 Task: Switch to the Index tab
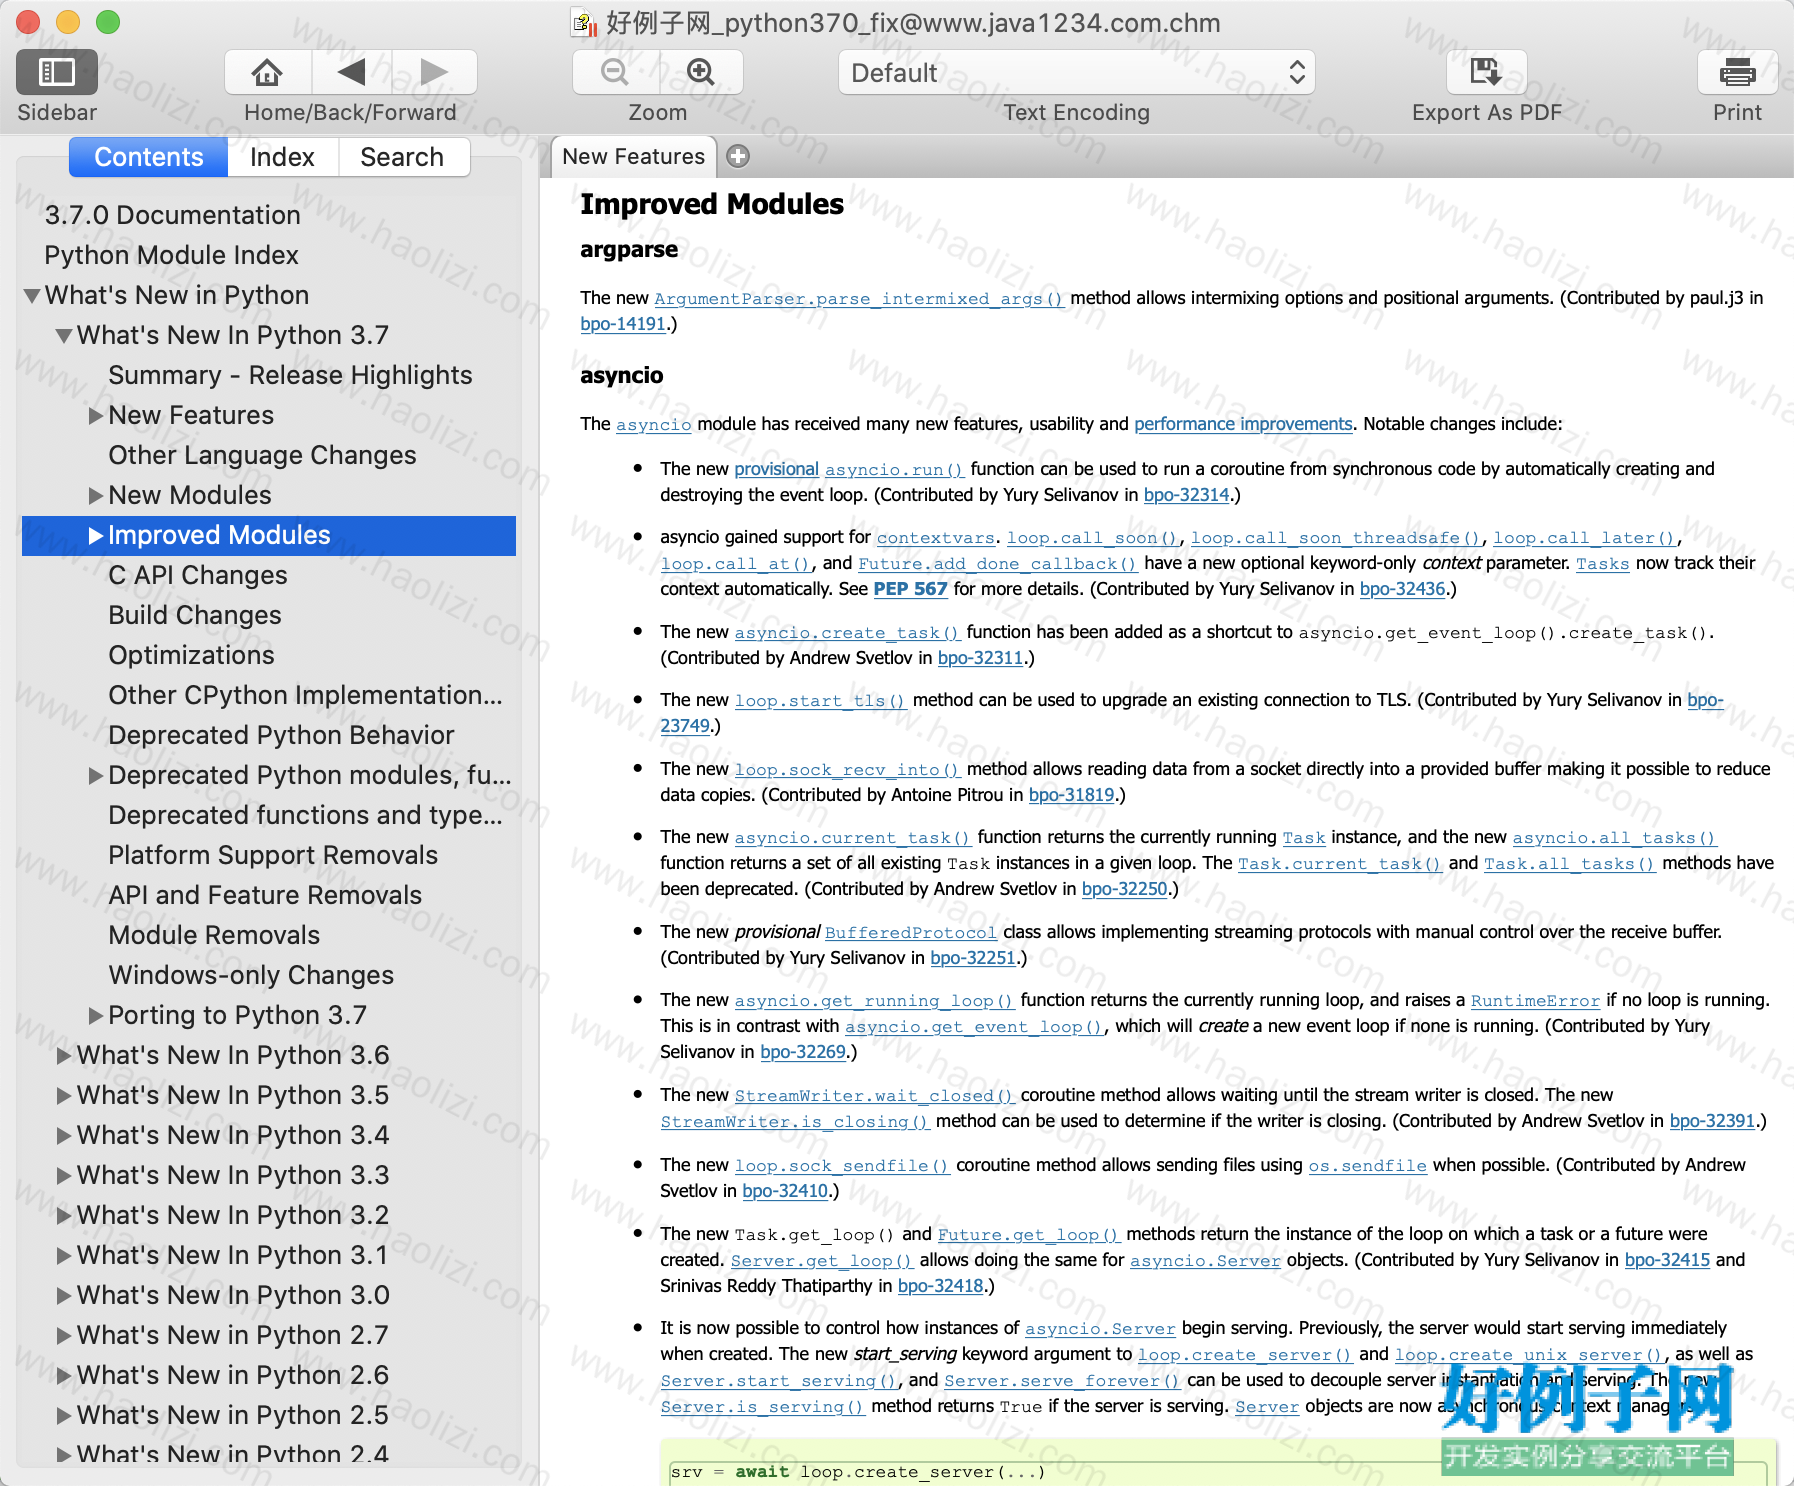(x=282, y=157)
